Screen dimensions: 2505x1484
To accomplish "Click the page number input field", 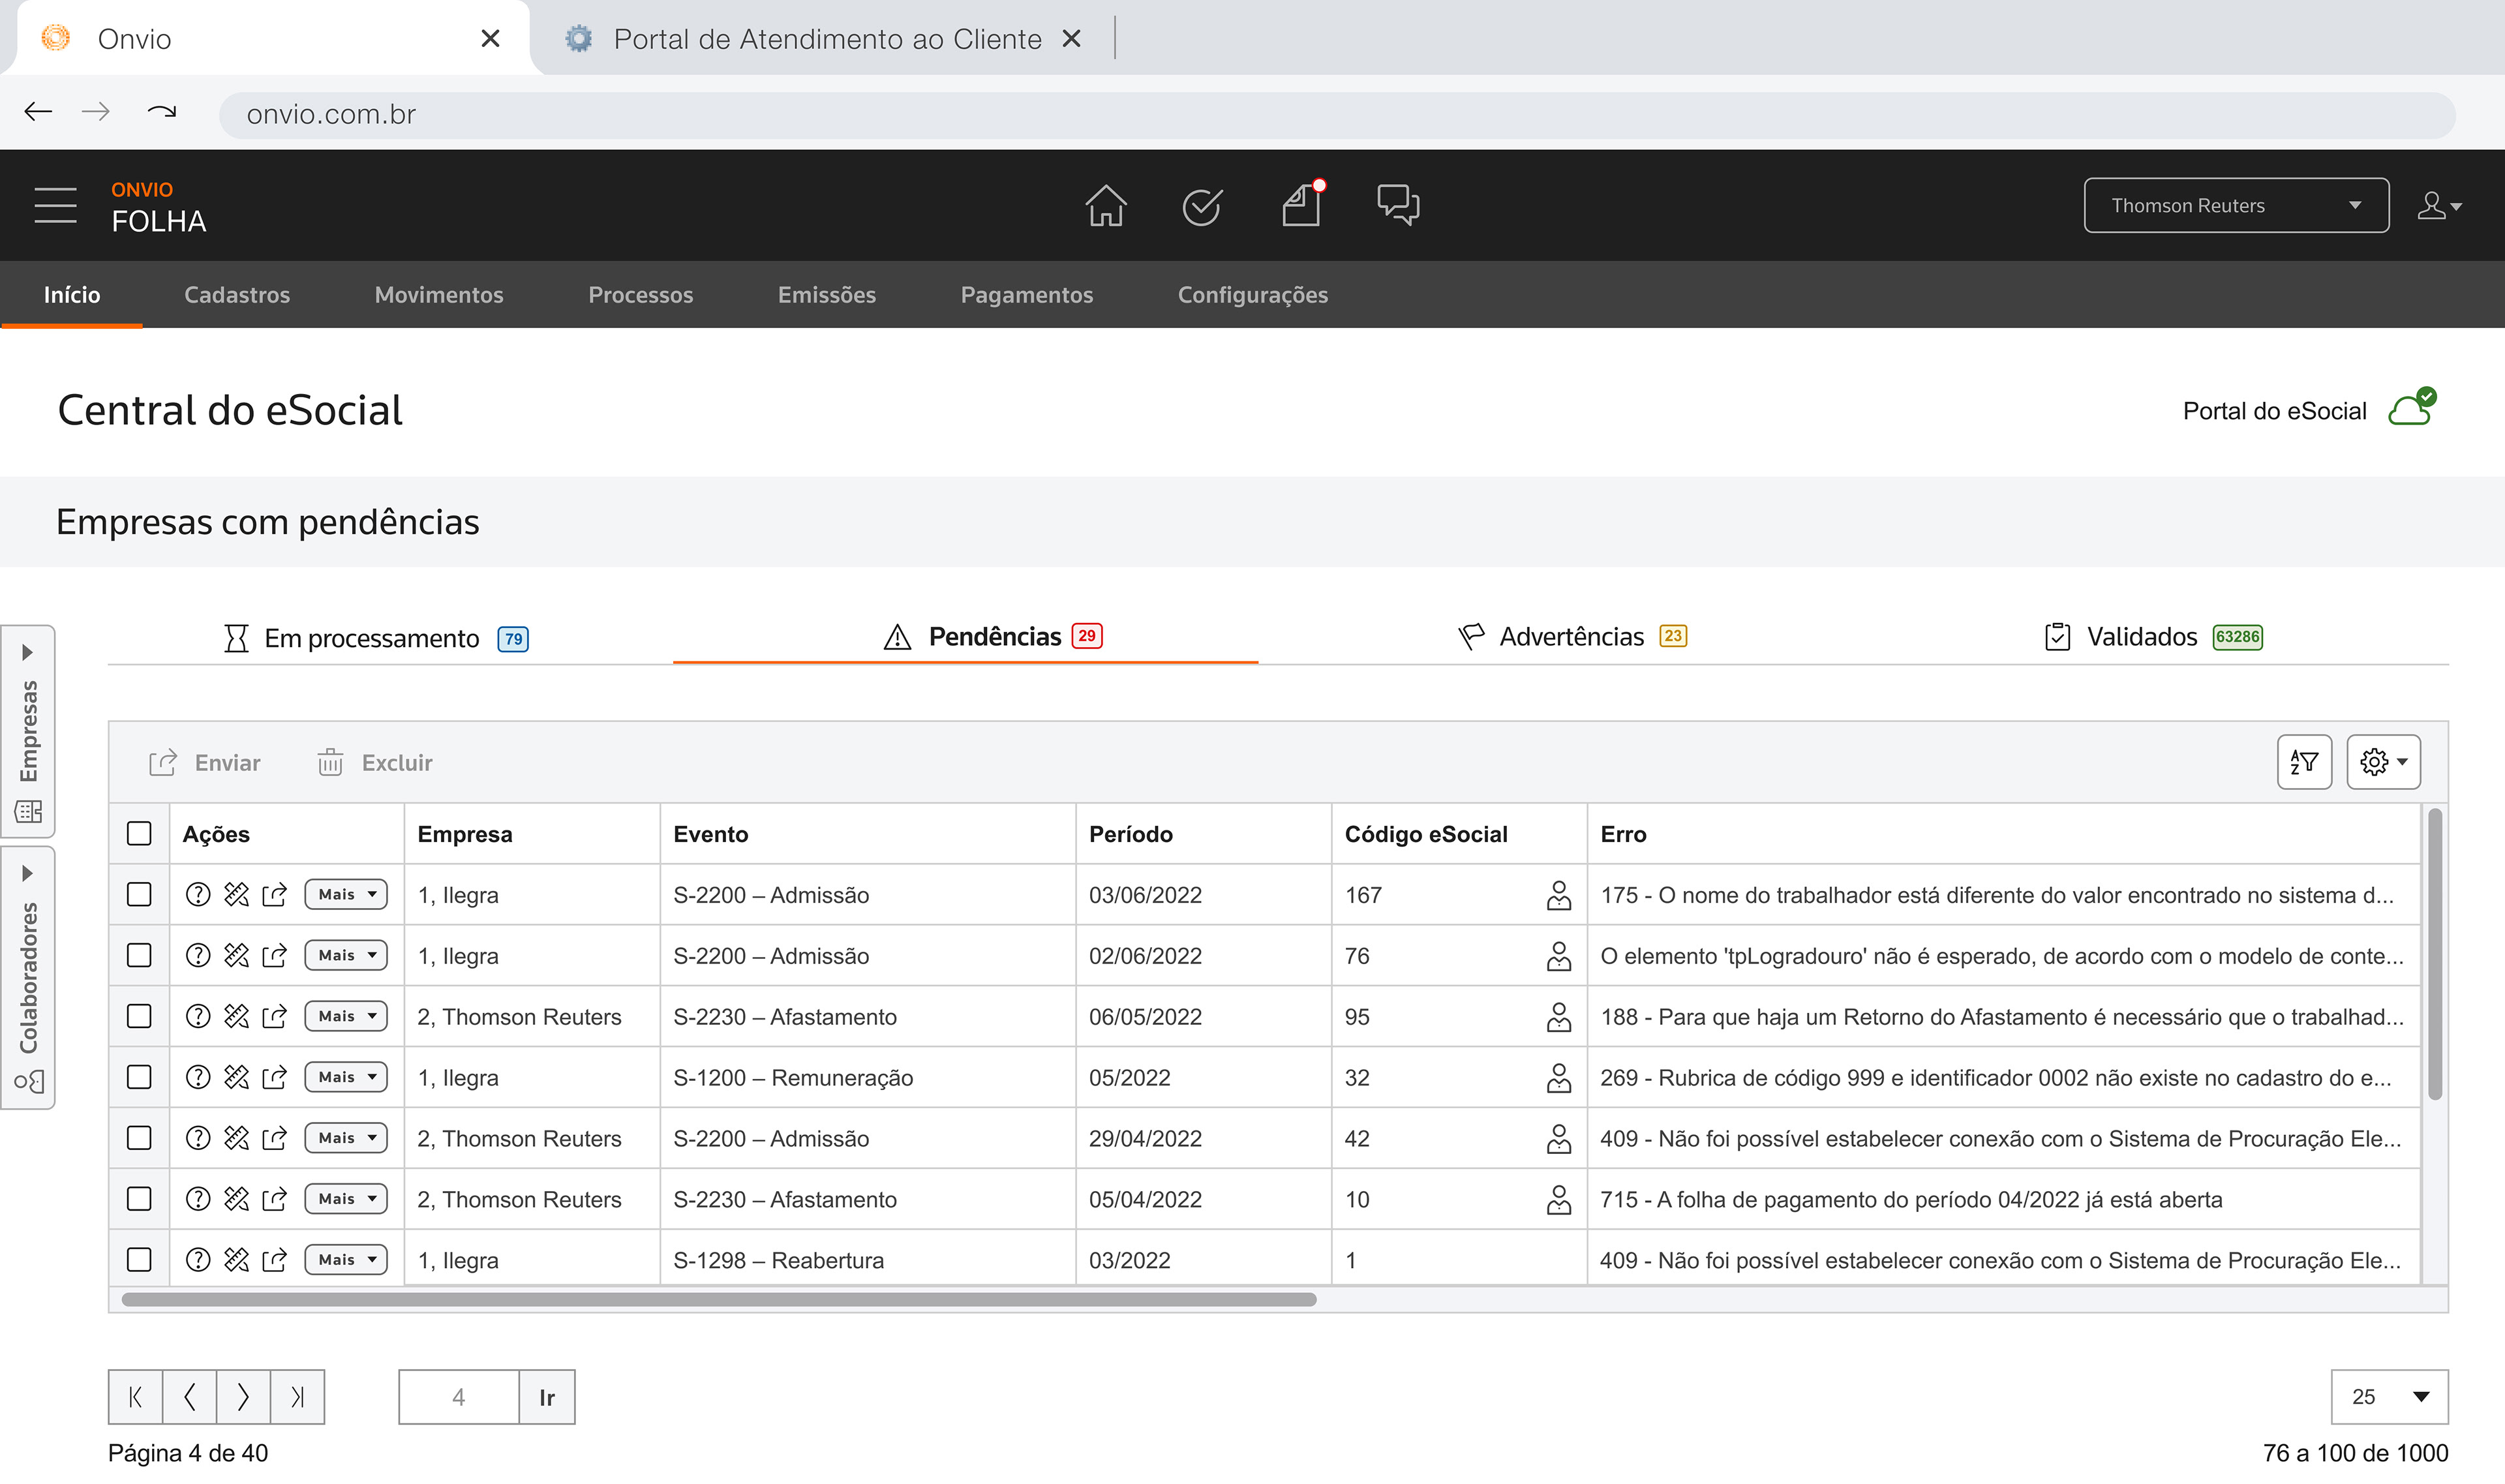I will click(458, 1397).
